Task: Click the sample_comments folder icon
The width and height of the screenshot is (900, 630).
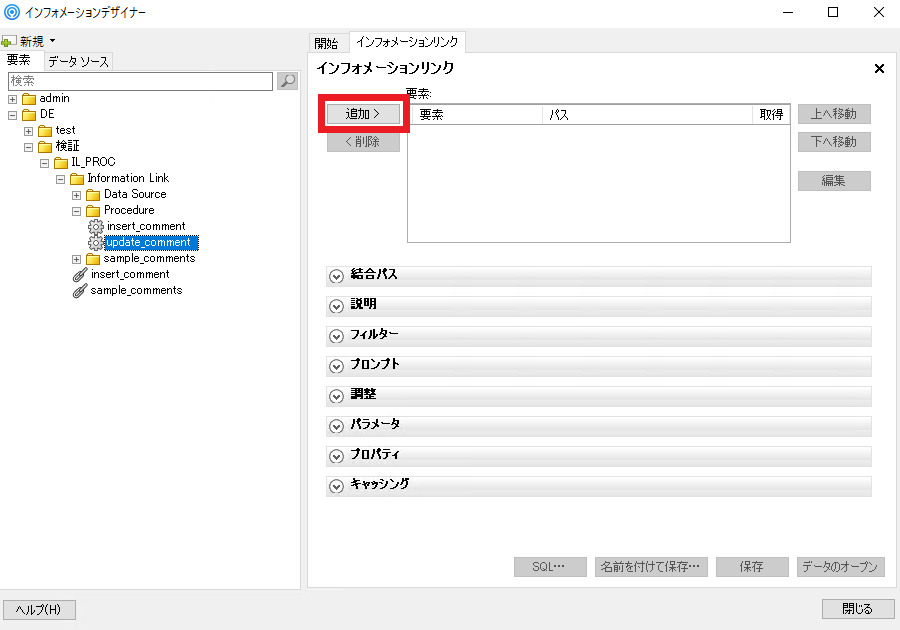Action: 93,259
